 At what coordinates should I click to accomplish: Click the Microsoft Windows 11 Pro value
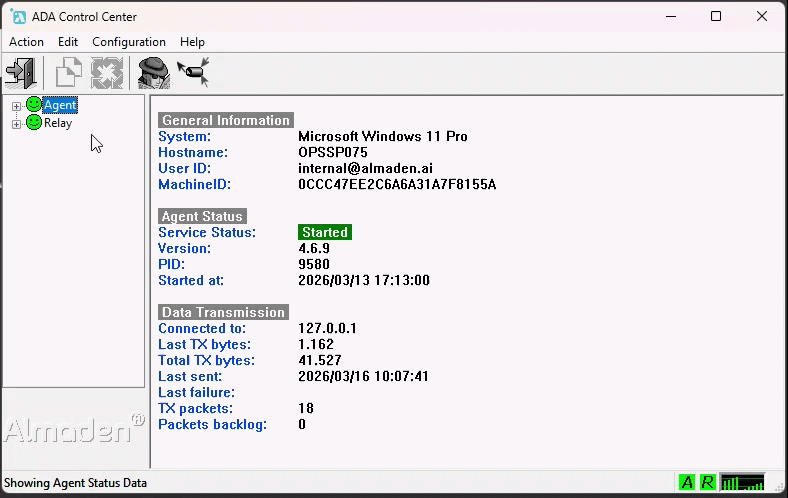click(382, 136)
